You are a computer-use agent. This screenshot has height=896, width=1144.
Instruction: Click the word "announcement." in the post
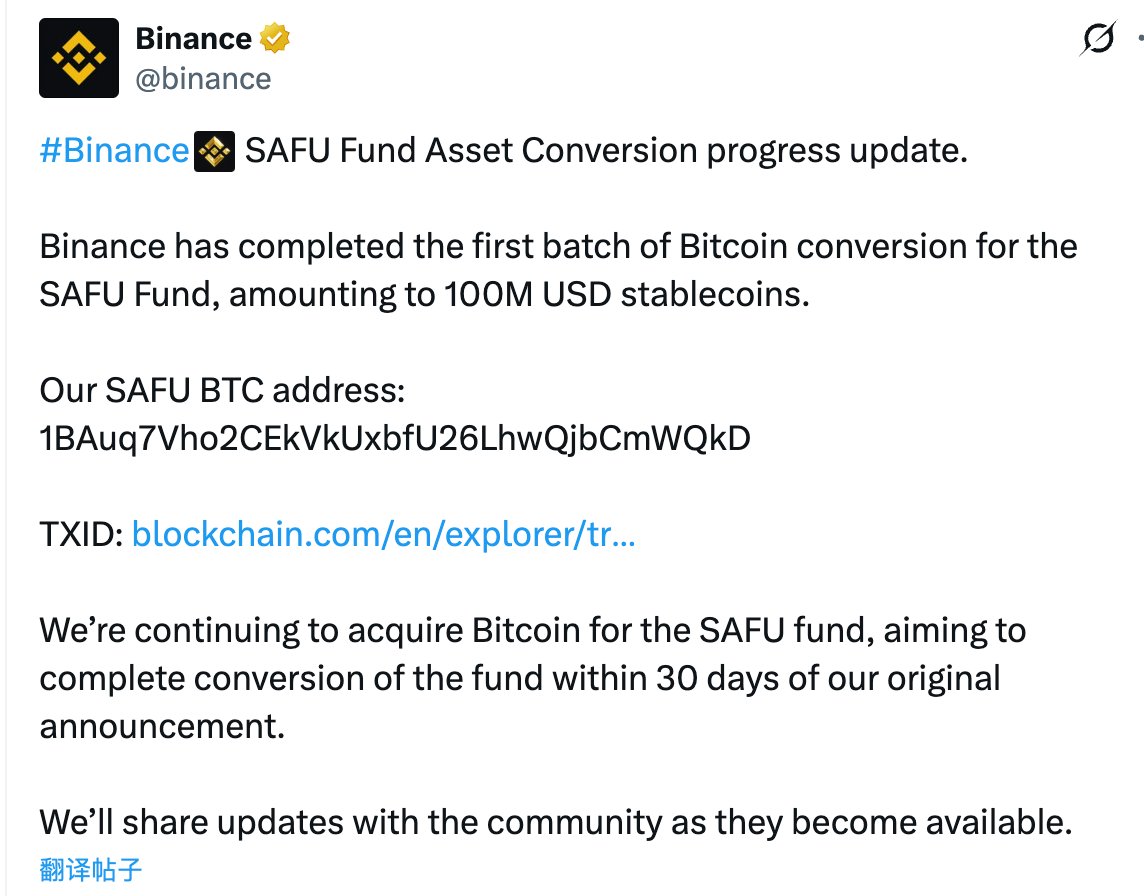(x=162, y=726)
